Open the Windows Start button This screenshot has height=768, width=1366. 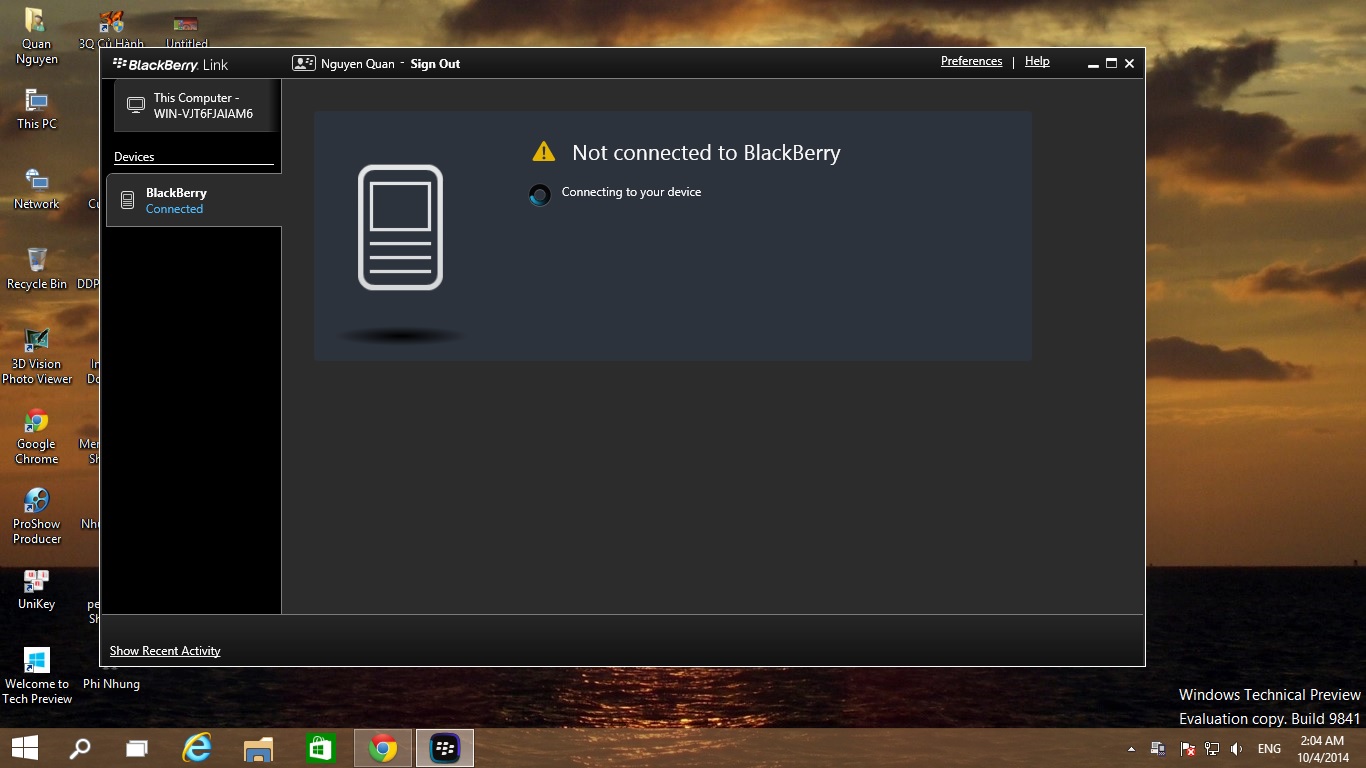tap(24, 748)
